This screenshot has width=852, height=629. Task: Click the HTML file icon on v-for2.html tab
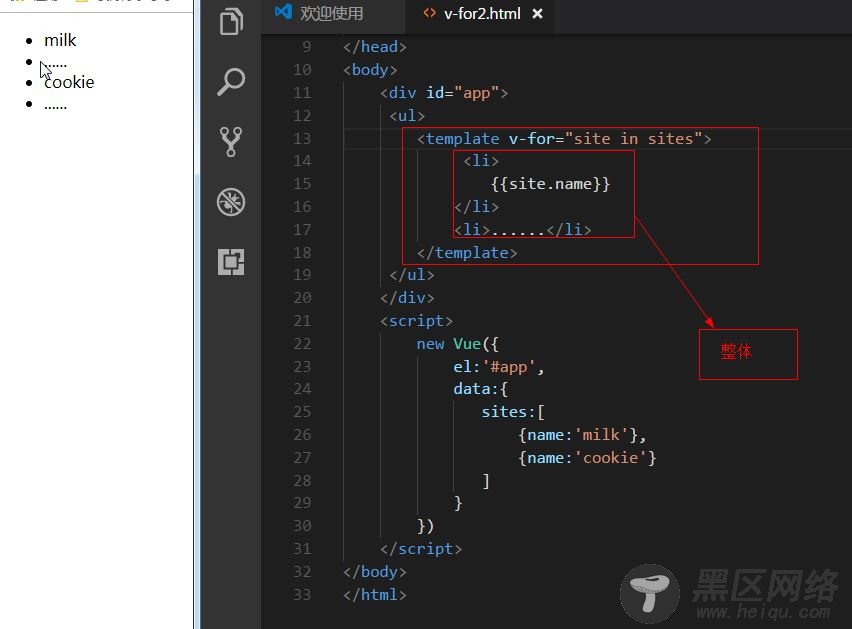click(429, 13)
